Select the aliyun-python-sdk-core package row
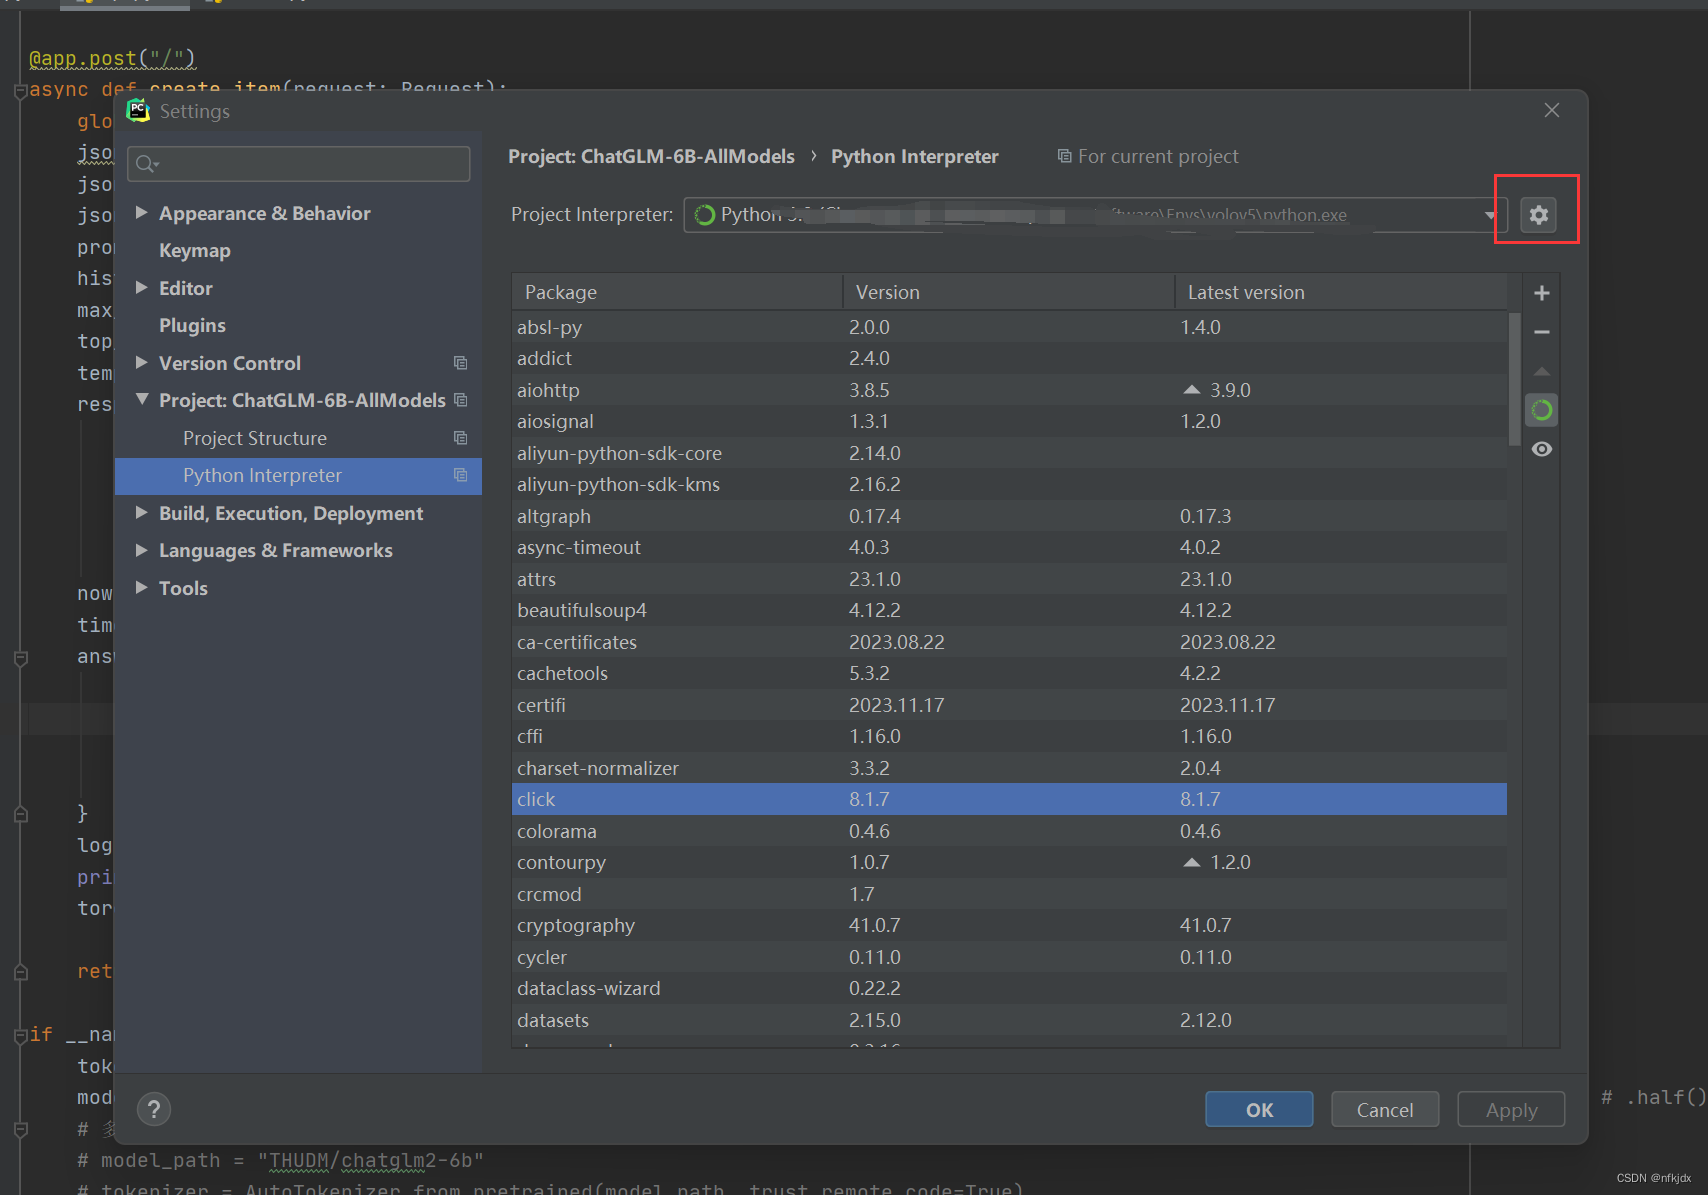This screenshot has width=1708, height=1195. coord(1009,453)
